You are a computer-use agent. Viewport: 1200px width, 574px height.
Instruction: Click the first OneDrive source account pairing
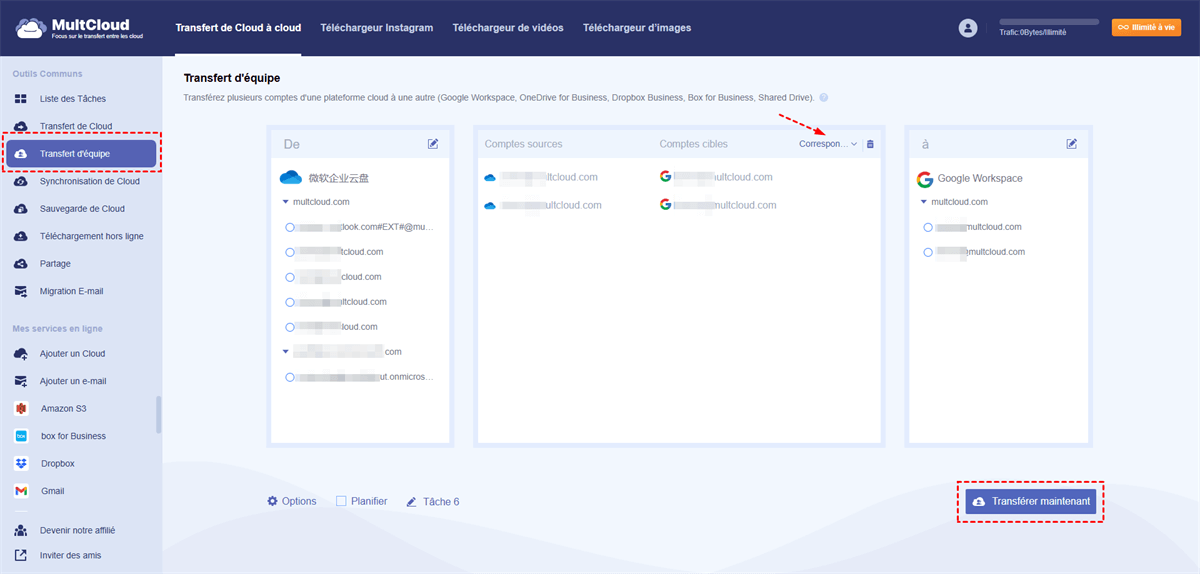[x=541, y=177]
